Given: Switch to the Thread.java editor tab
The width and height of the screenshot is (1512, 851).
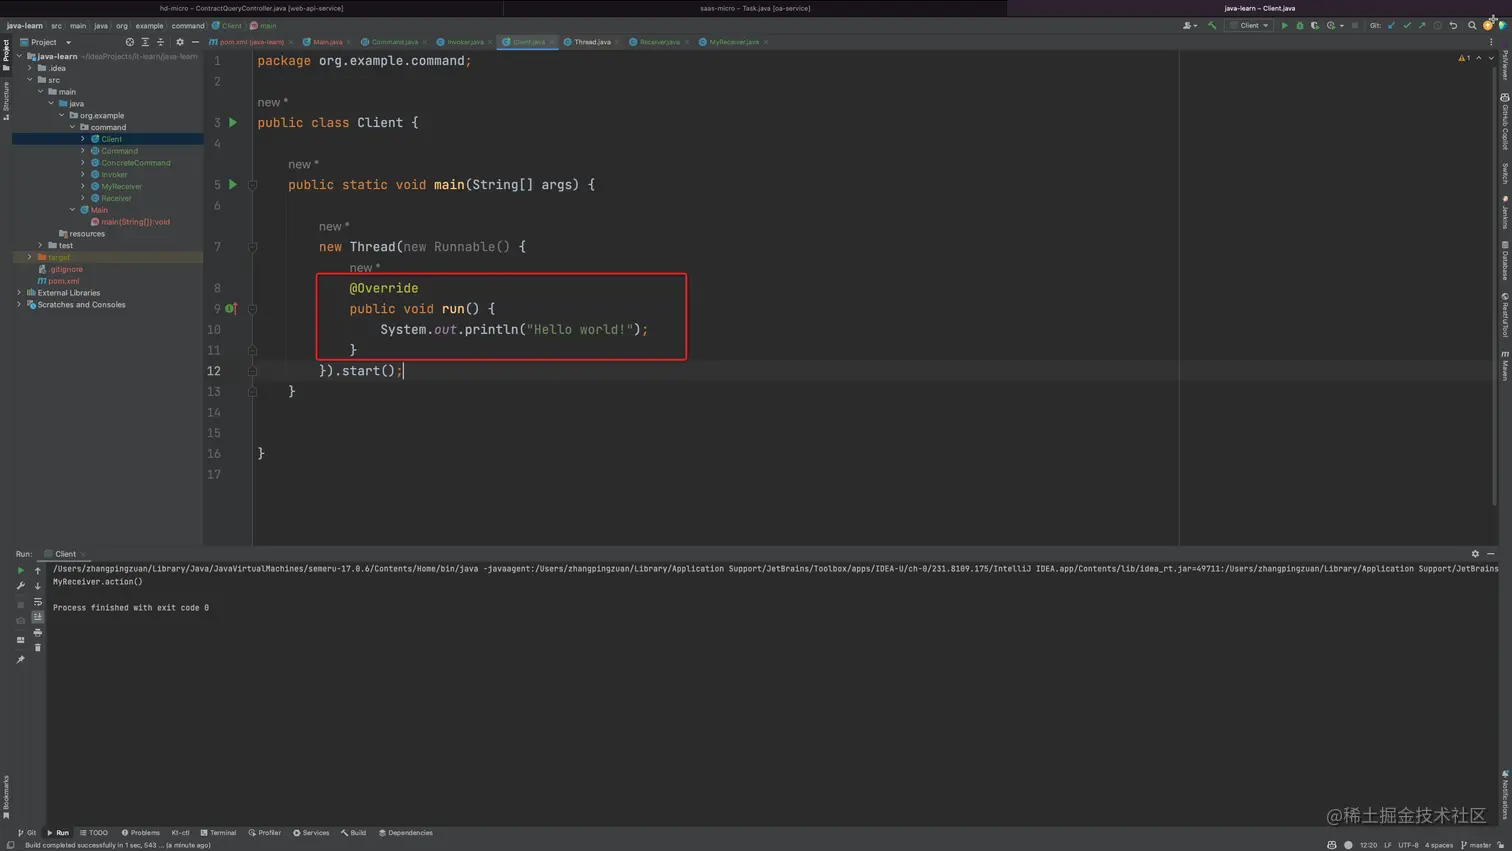Looking at the screenshot, I should [592, 42].
